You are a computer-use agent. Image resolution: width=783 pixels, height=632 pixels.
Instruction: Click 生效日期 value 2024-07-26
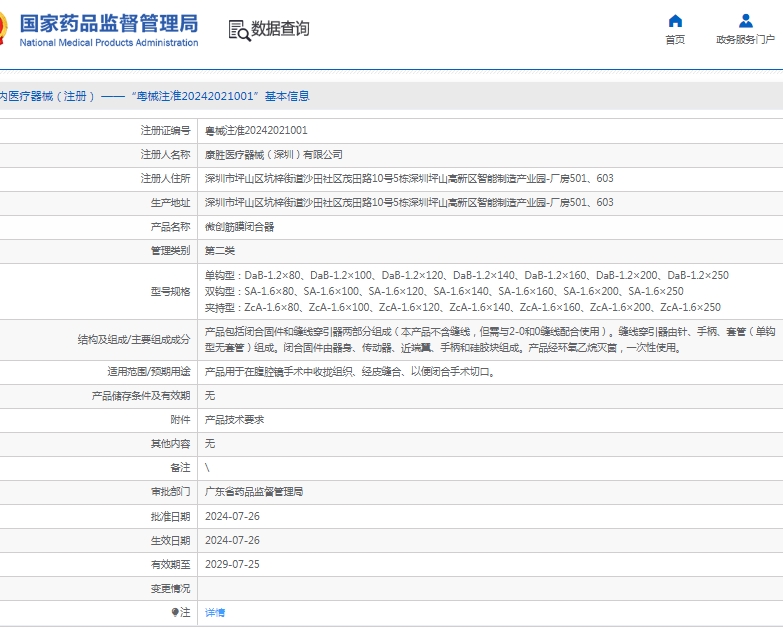[232, 540]
